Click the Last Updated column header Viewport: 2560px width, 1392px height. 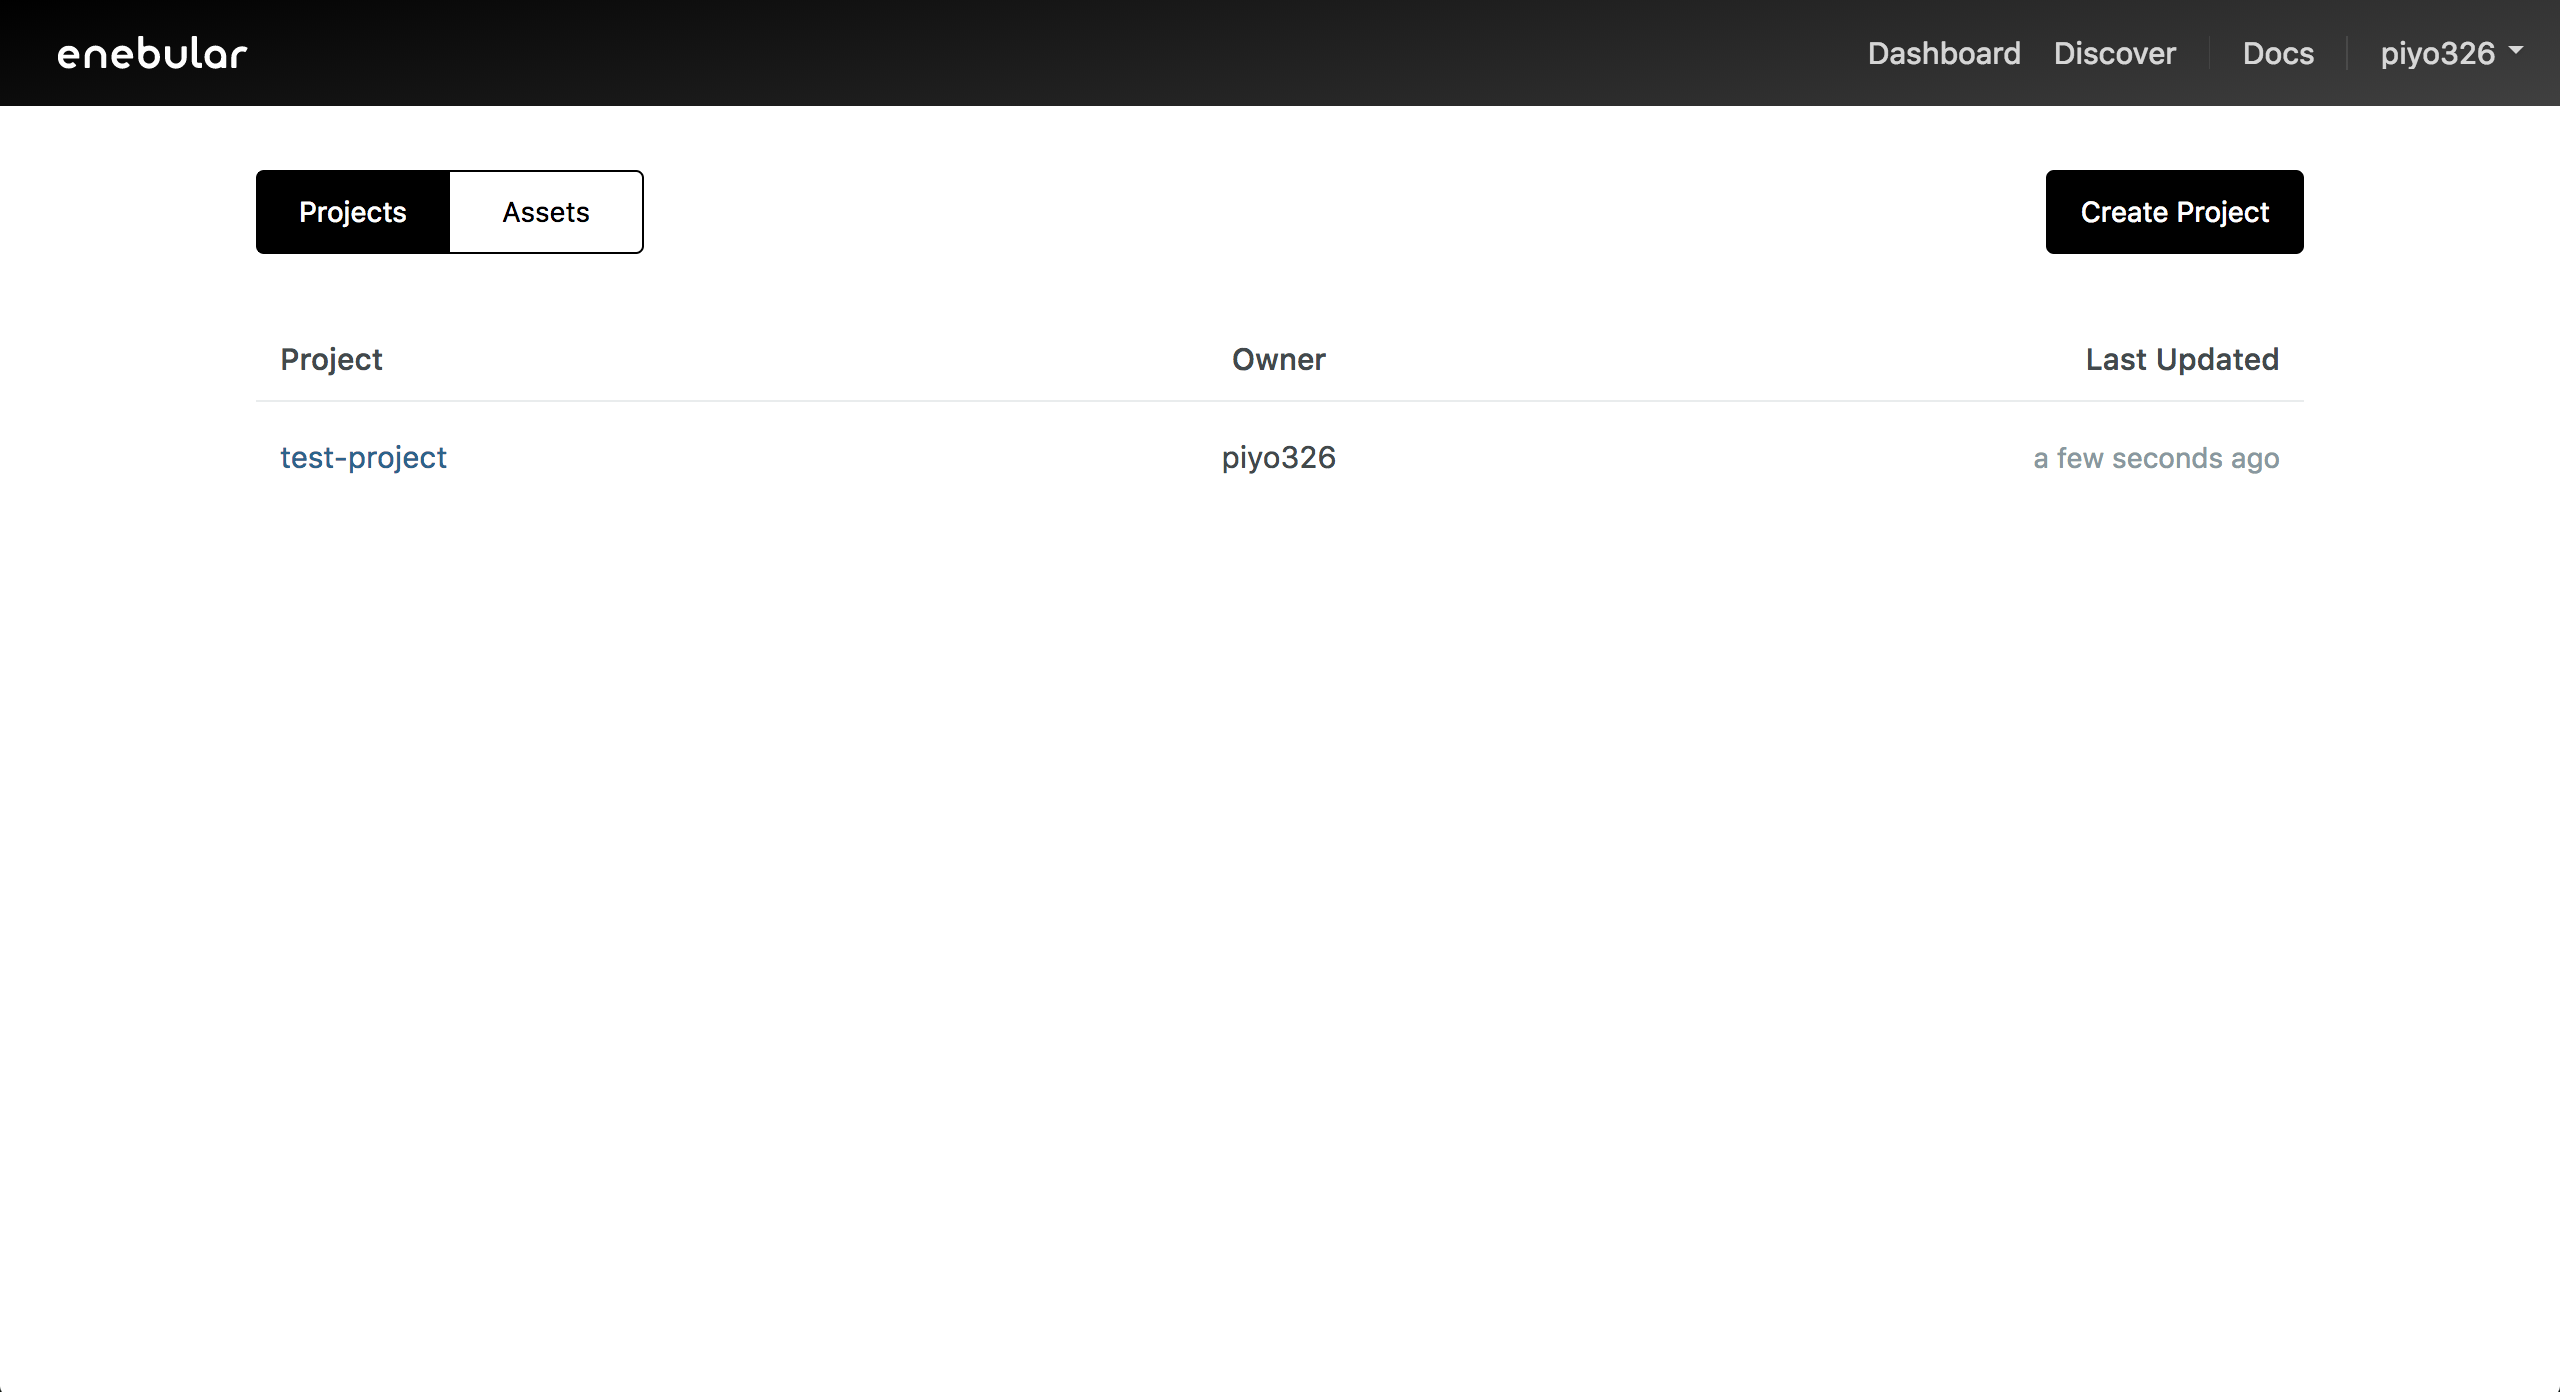[x=2181, y=359]
